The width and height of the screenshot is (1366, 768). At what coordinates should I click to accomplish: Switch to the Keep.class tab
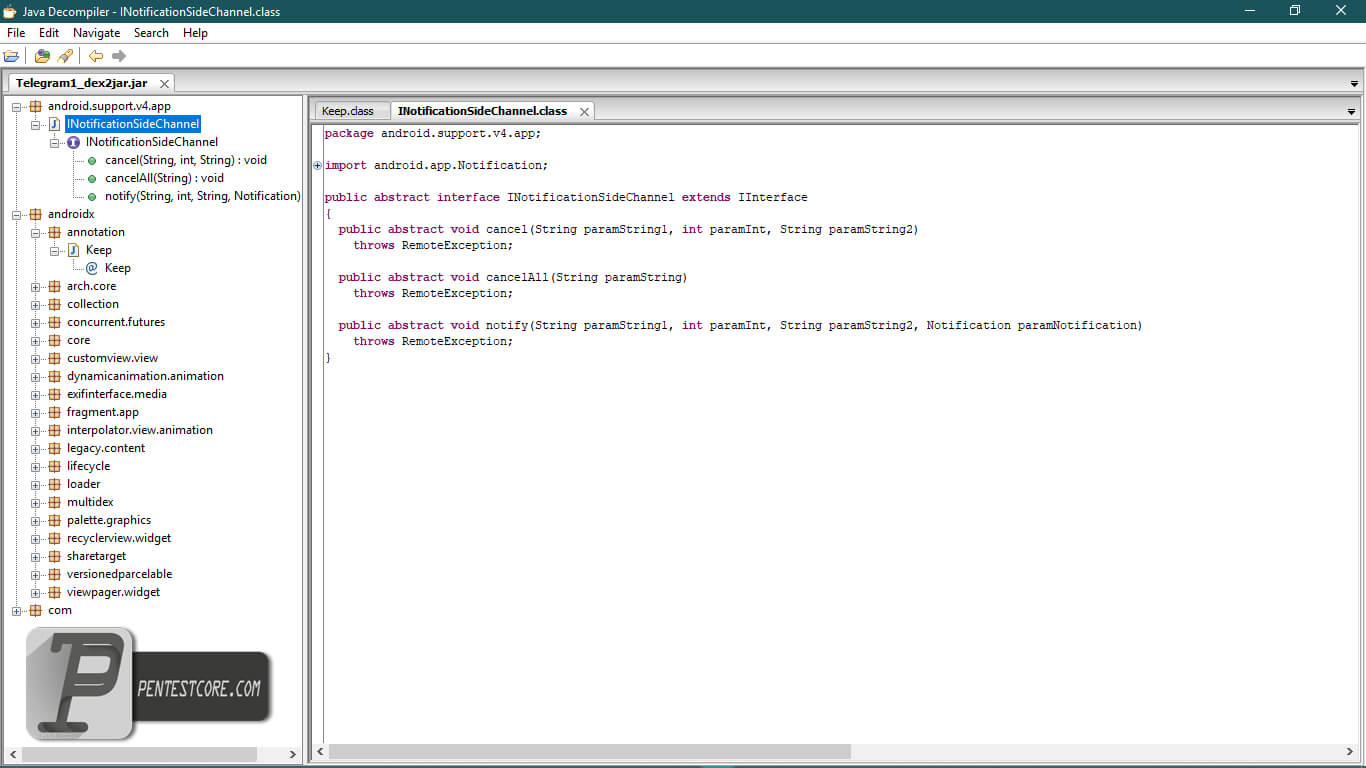coord(348,111)
